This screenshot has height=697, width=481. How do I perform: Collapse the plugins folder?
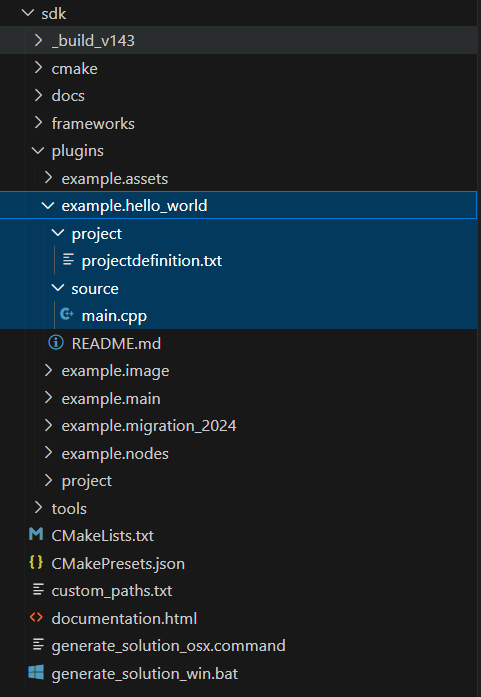(38, 150)
